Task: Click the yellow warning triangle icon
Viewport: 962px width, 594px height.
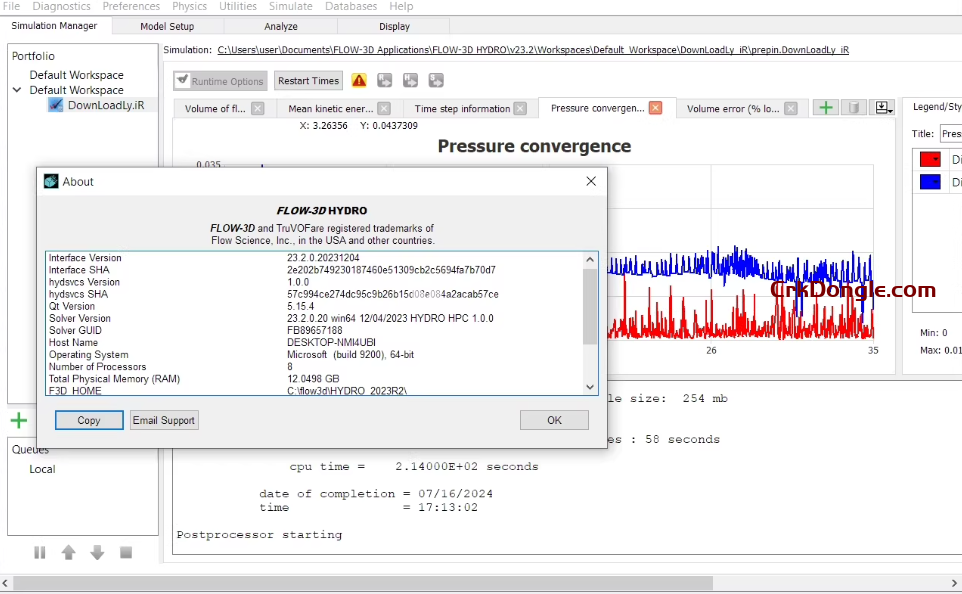Action: (359, 81)
